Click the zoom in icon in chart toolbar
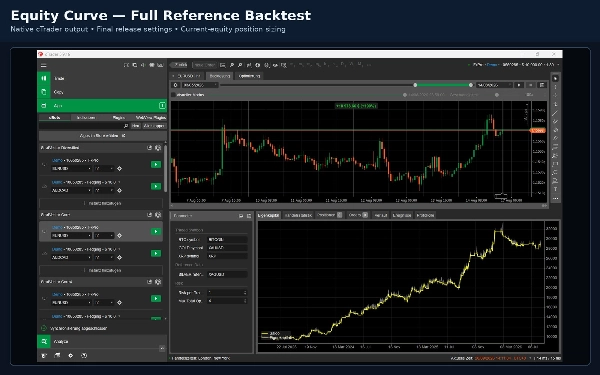This screenshot has width=600, height=375. (x=232, y=65)
